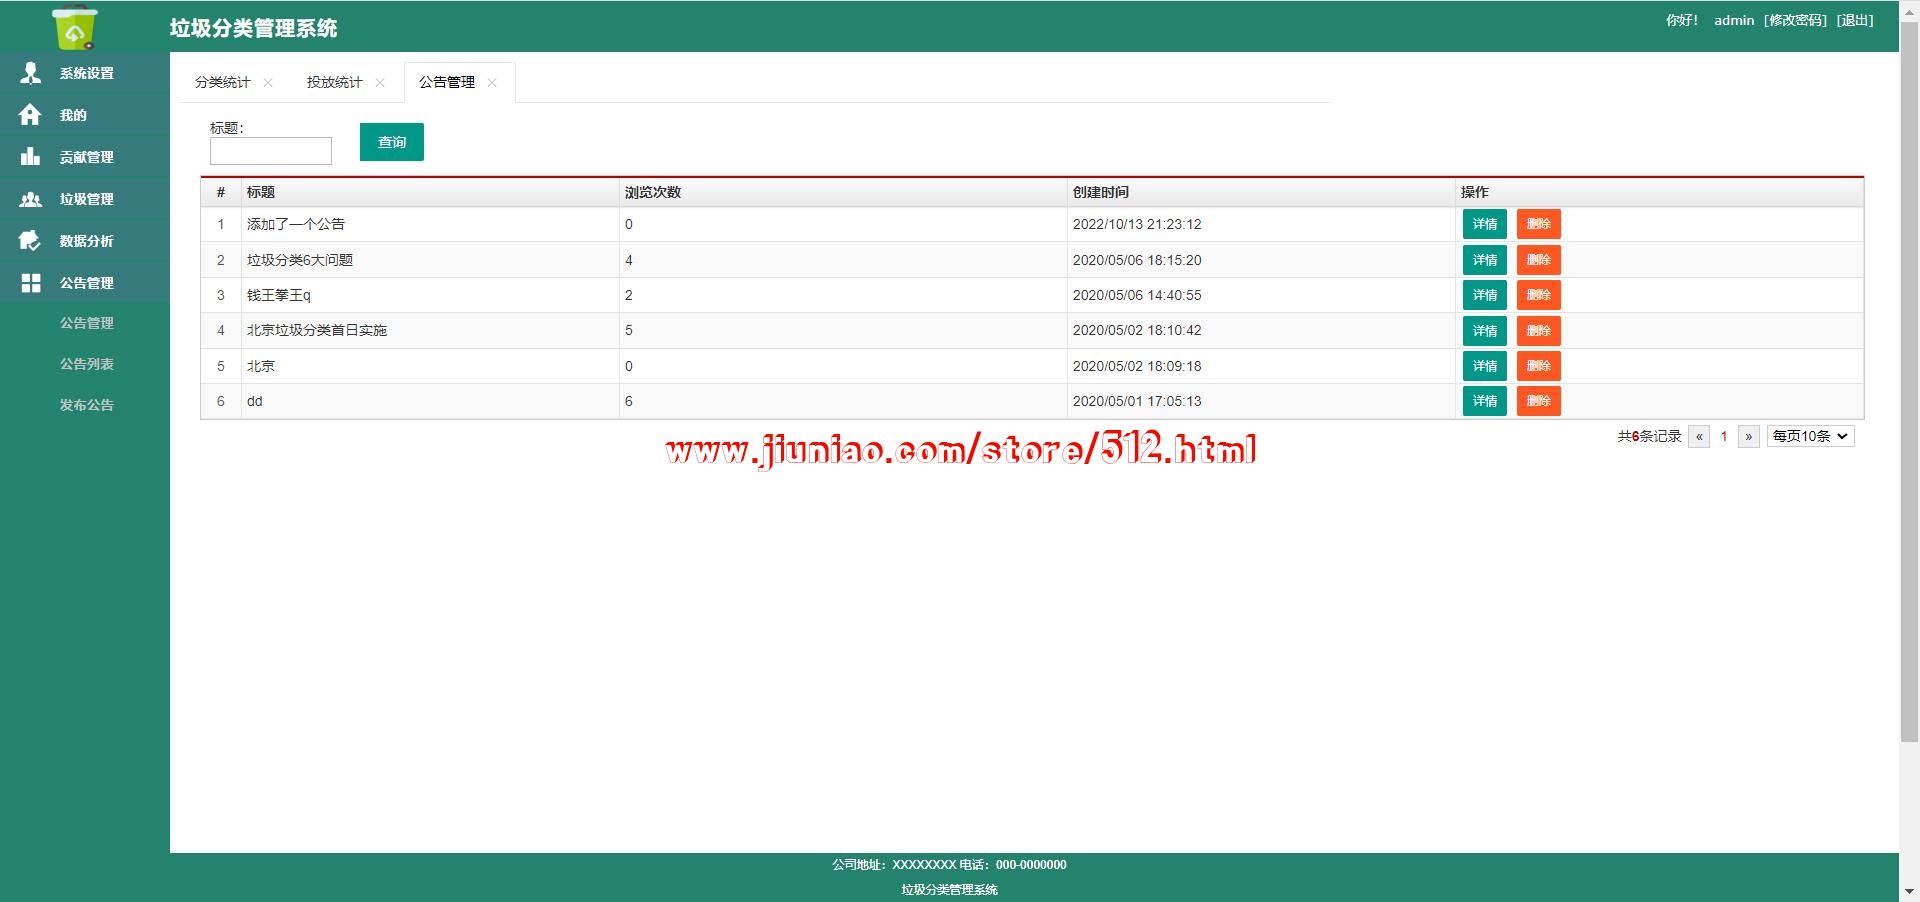
Task: Open the 我的 sidebar menu
Action: (85, 115)
